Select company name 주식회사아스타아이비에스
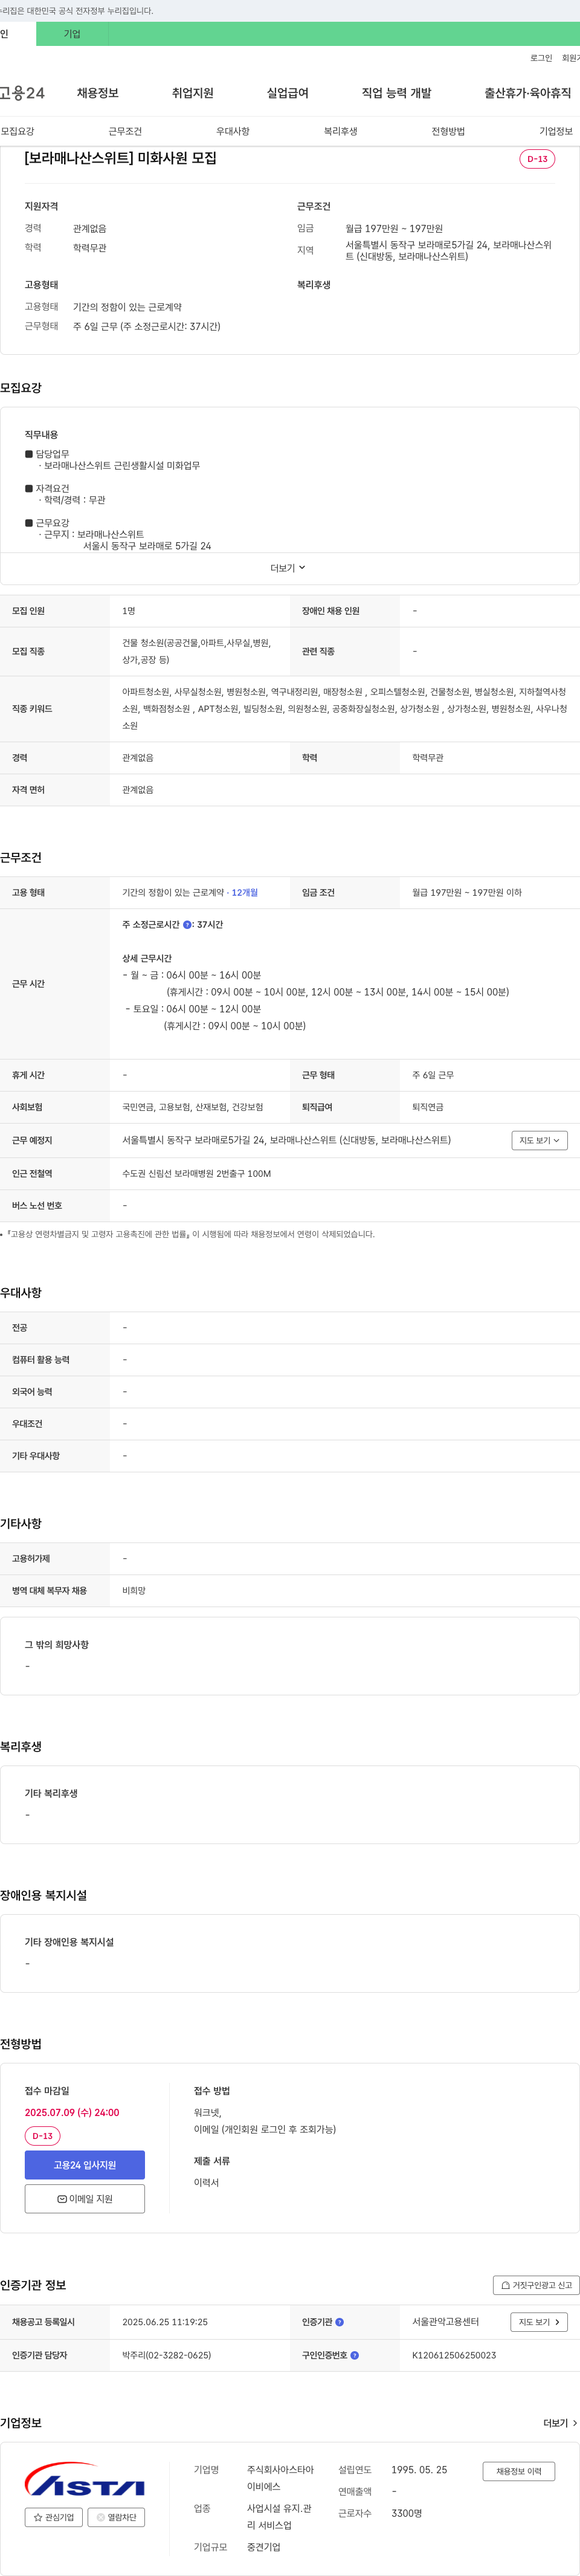This screenshot has height=2576, width=580. coord(280,2478)
